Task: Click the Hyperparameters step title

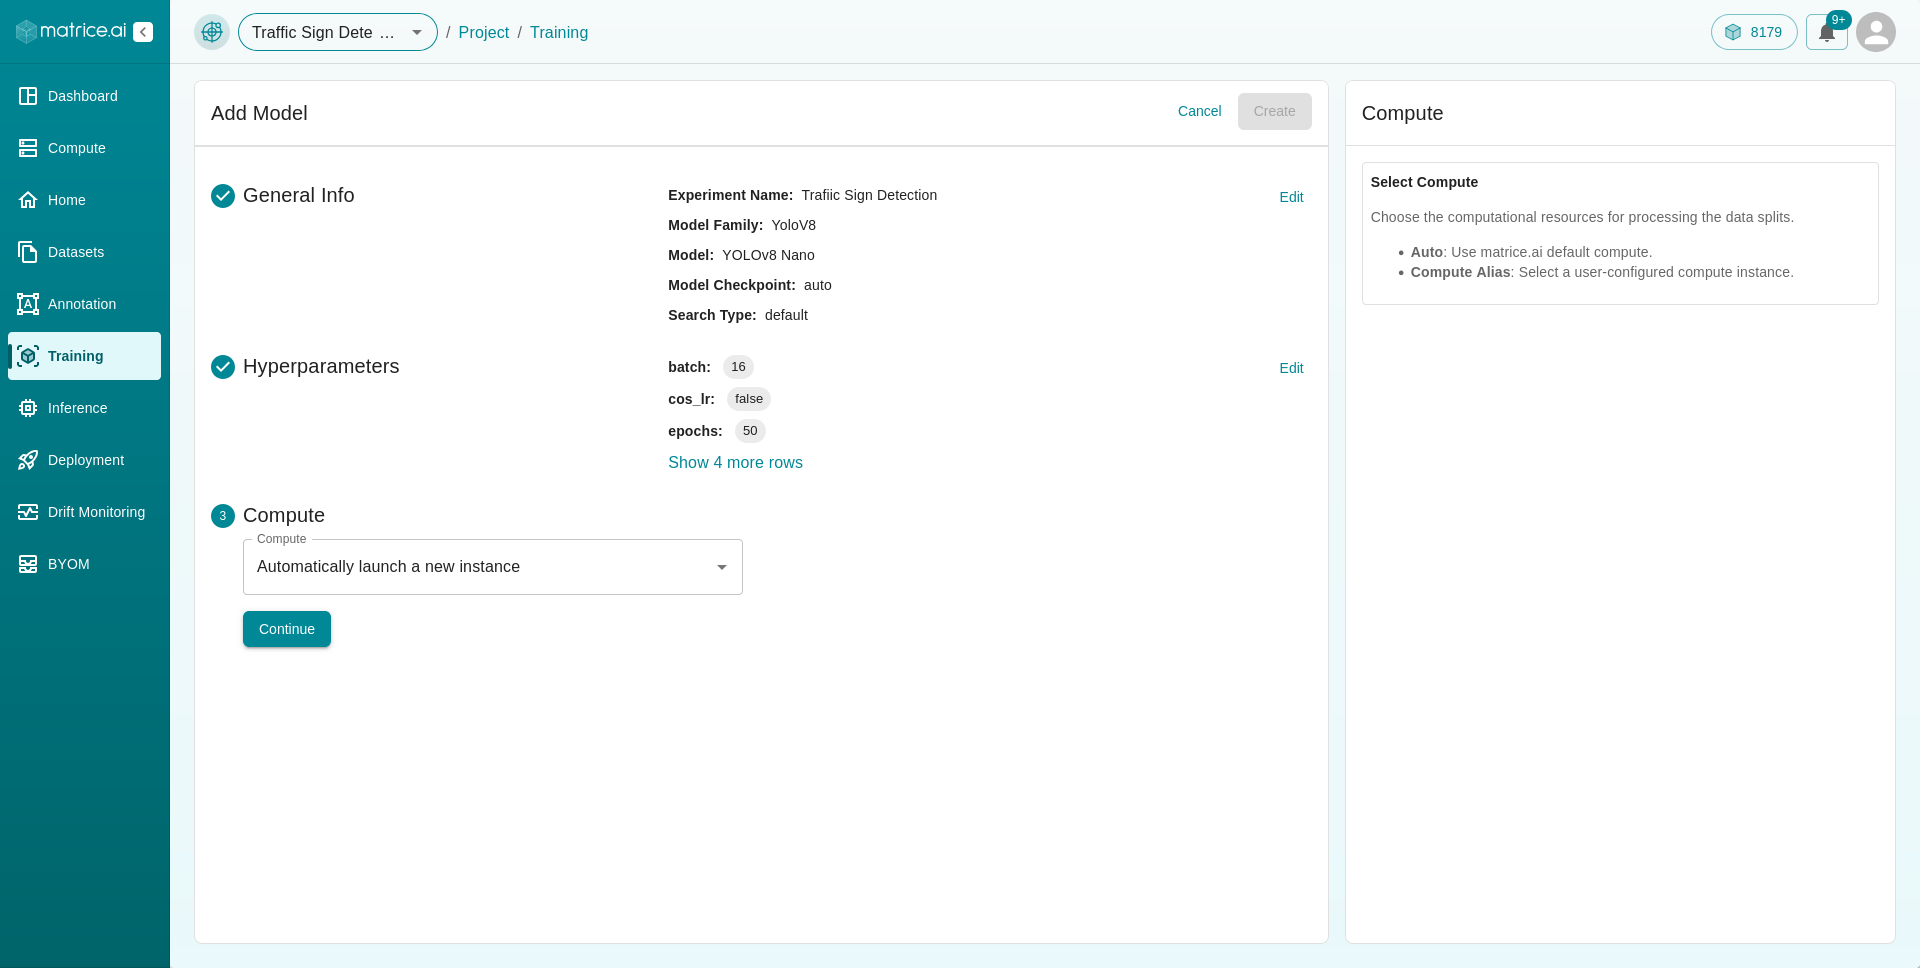Action: [321, 366]
